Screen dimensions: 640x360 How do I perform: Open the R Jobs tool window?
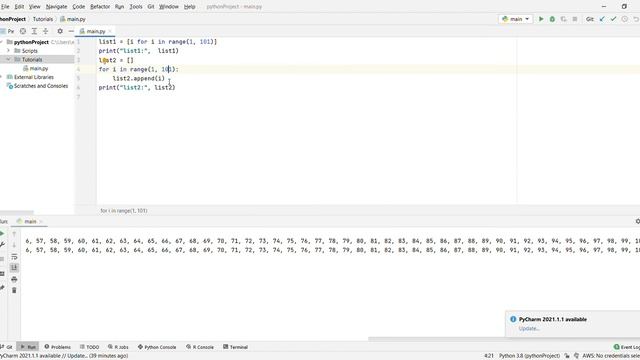[118, 347]
